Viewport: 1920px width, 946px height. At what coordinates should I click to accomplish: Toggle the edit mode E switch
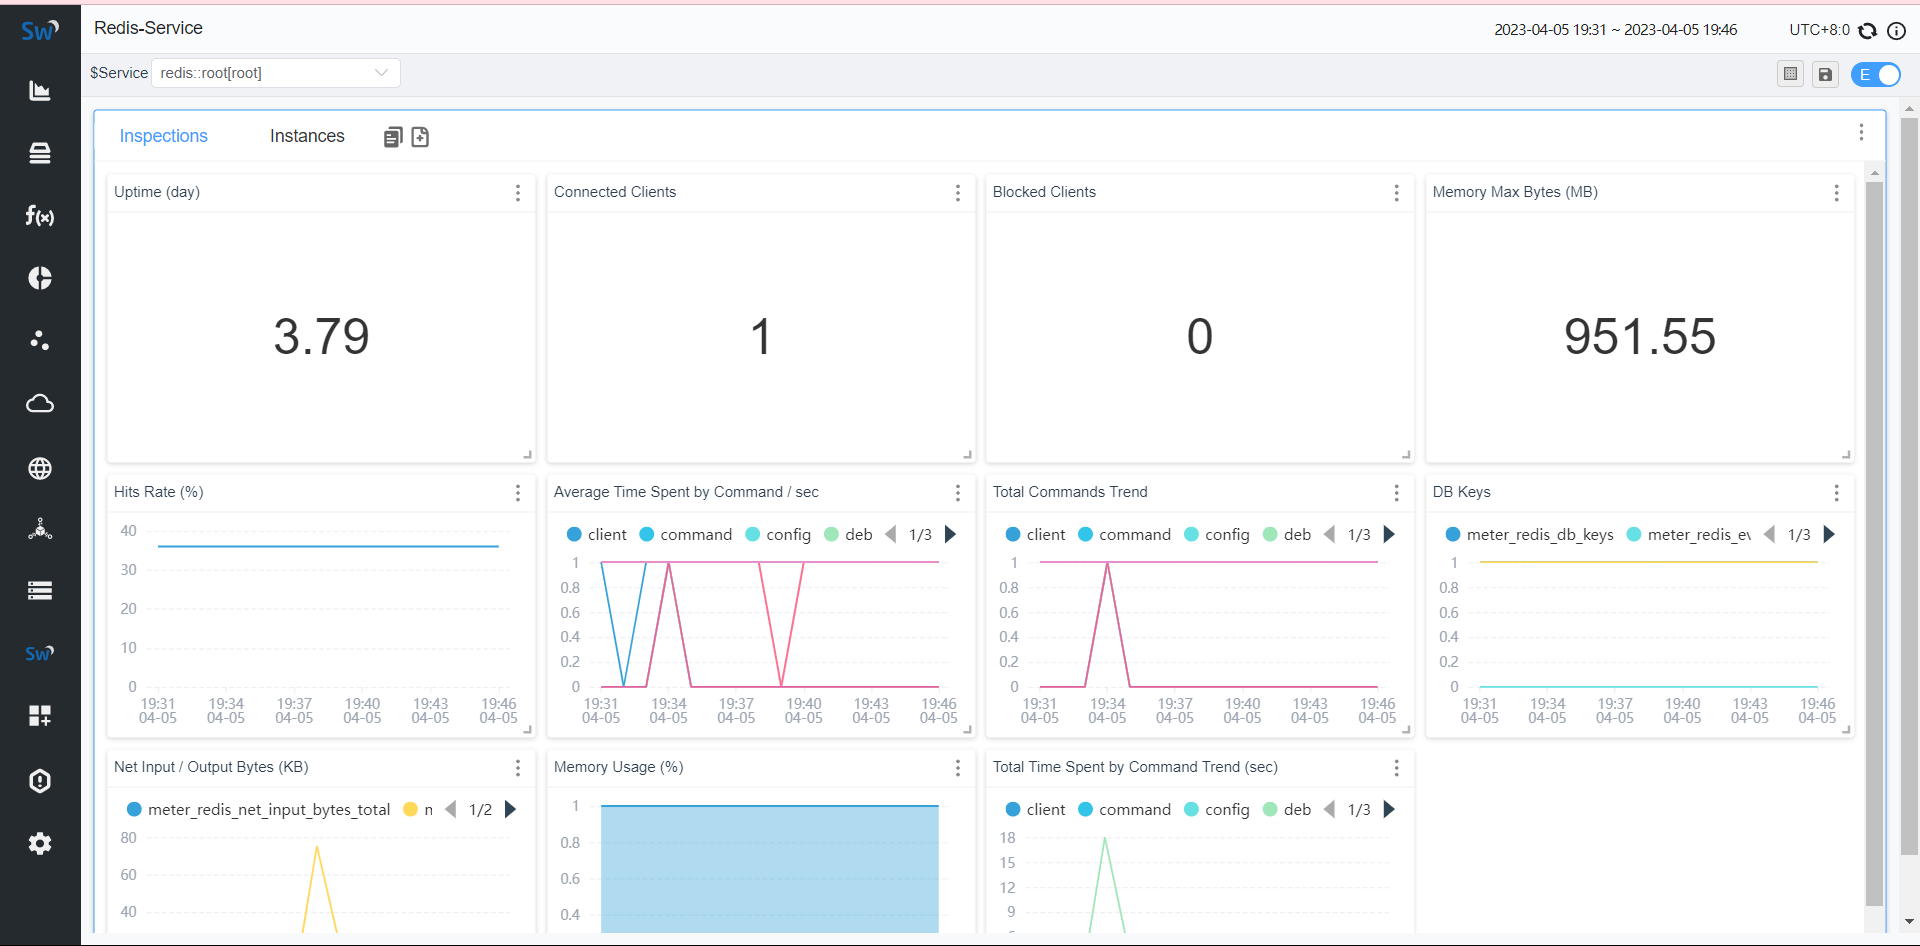pos(1876,74)
